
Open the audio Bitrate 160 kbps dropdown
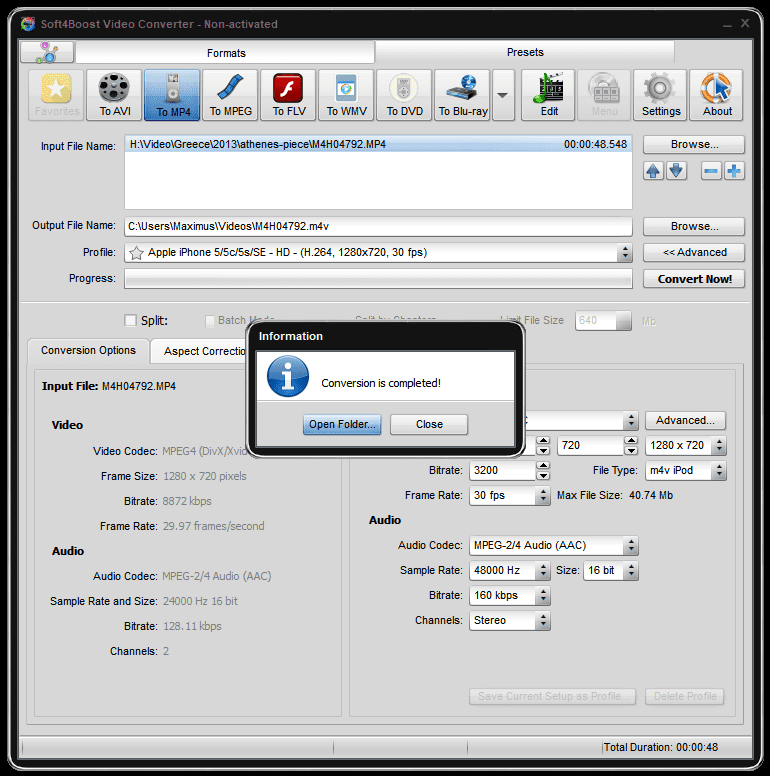[x=543, y=595]
